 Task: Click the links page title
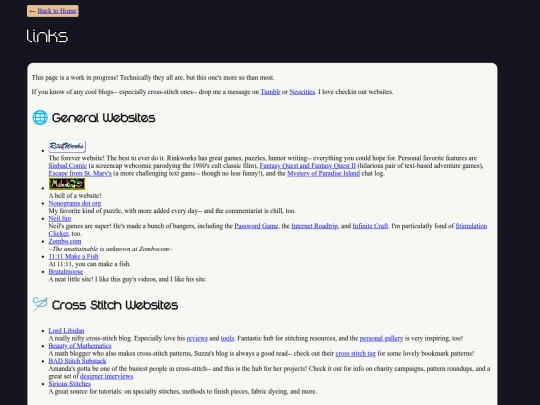pyautogui.click(x=47, y=36)
